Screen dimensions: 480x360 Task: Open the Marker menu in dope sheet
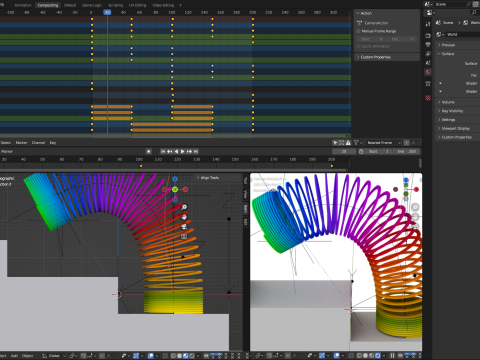coord(21,143)
